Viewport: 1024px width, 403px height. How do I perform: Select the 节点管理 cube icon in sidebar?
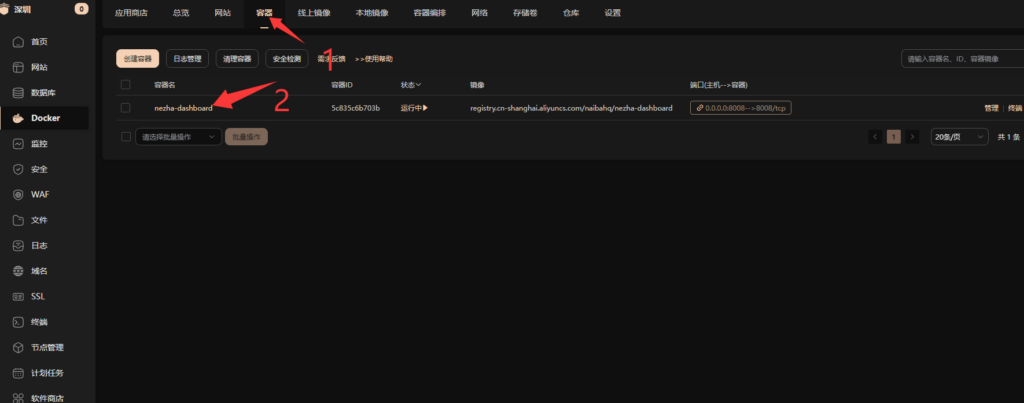point(18,347)
